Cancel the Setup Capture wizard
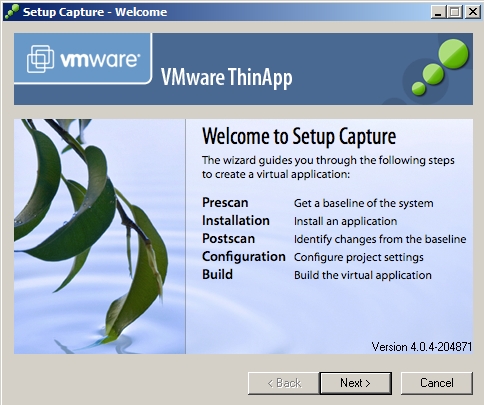The height and width of the screenshot is (405, 484). pos(437,383)
